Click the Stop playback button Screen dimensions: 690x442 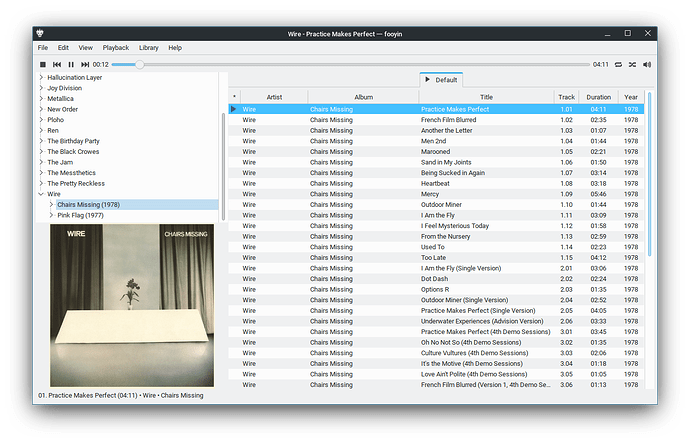pos(43,64)
